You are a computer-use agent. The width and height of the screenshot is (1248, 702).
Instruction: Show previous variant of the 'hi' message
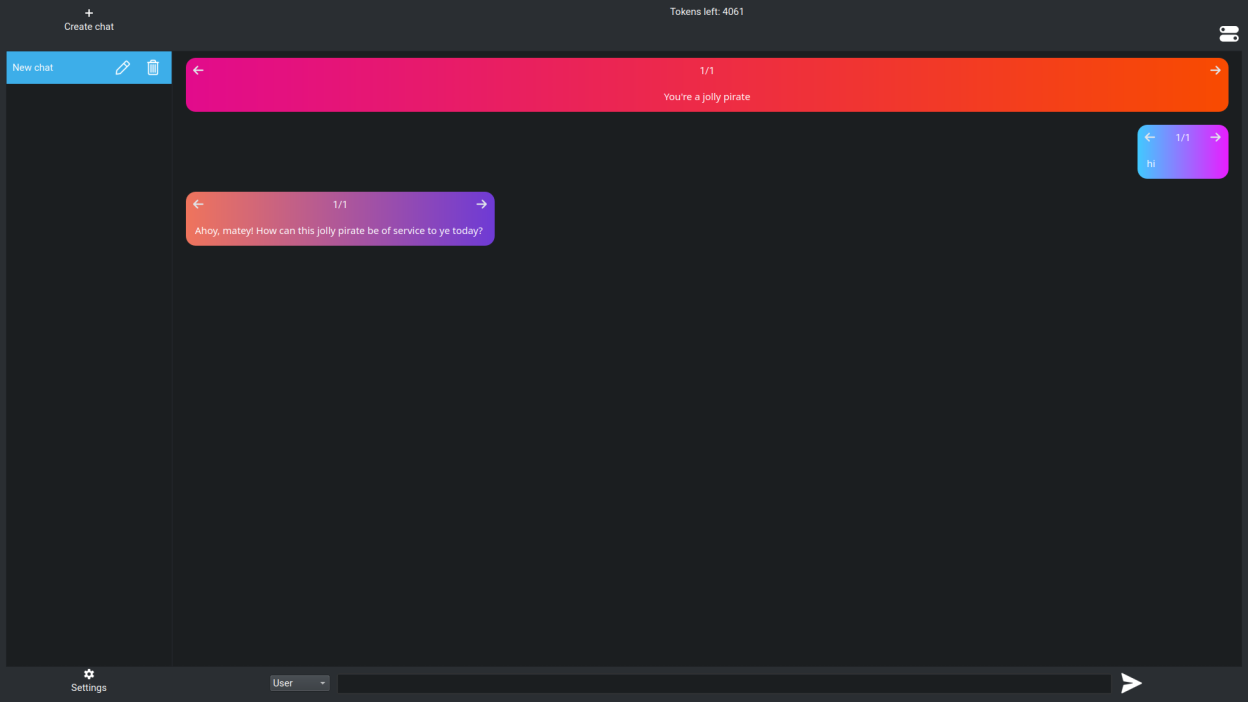pos(1150,137)
